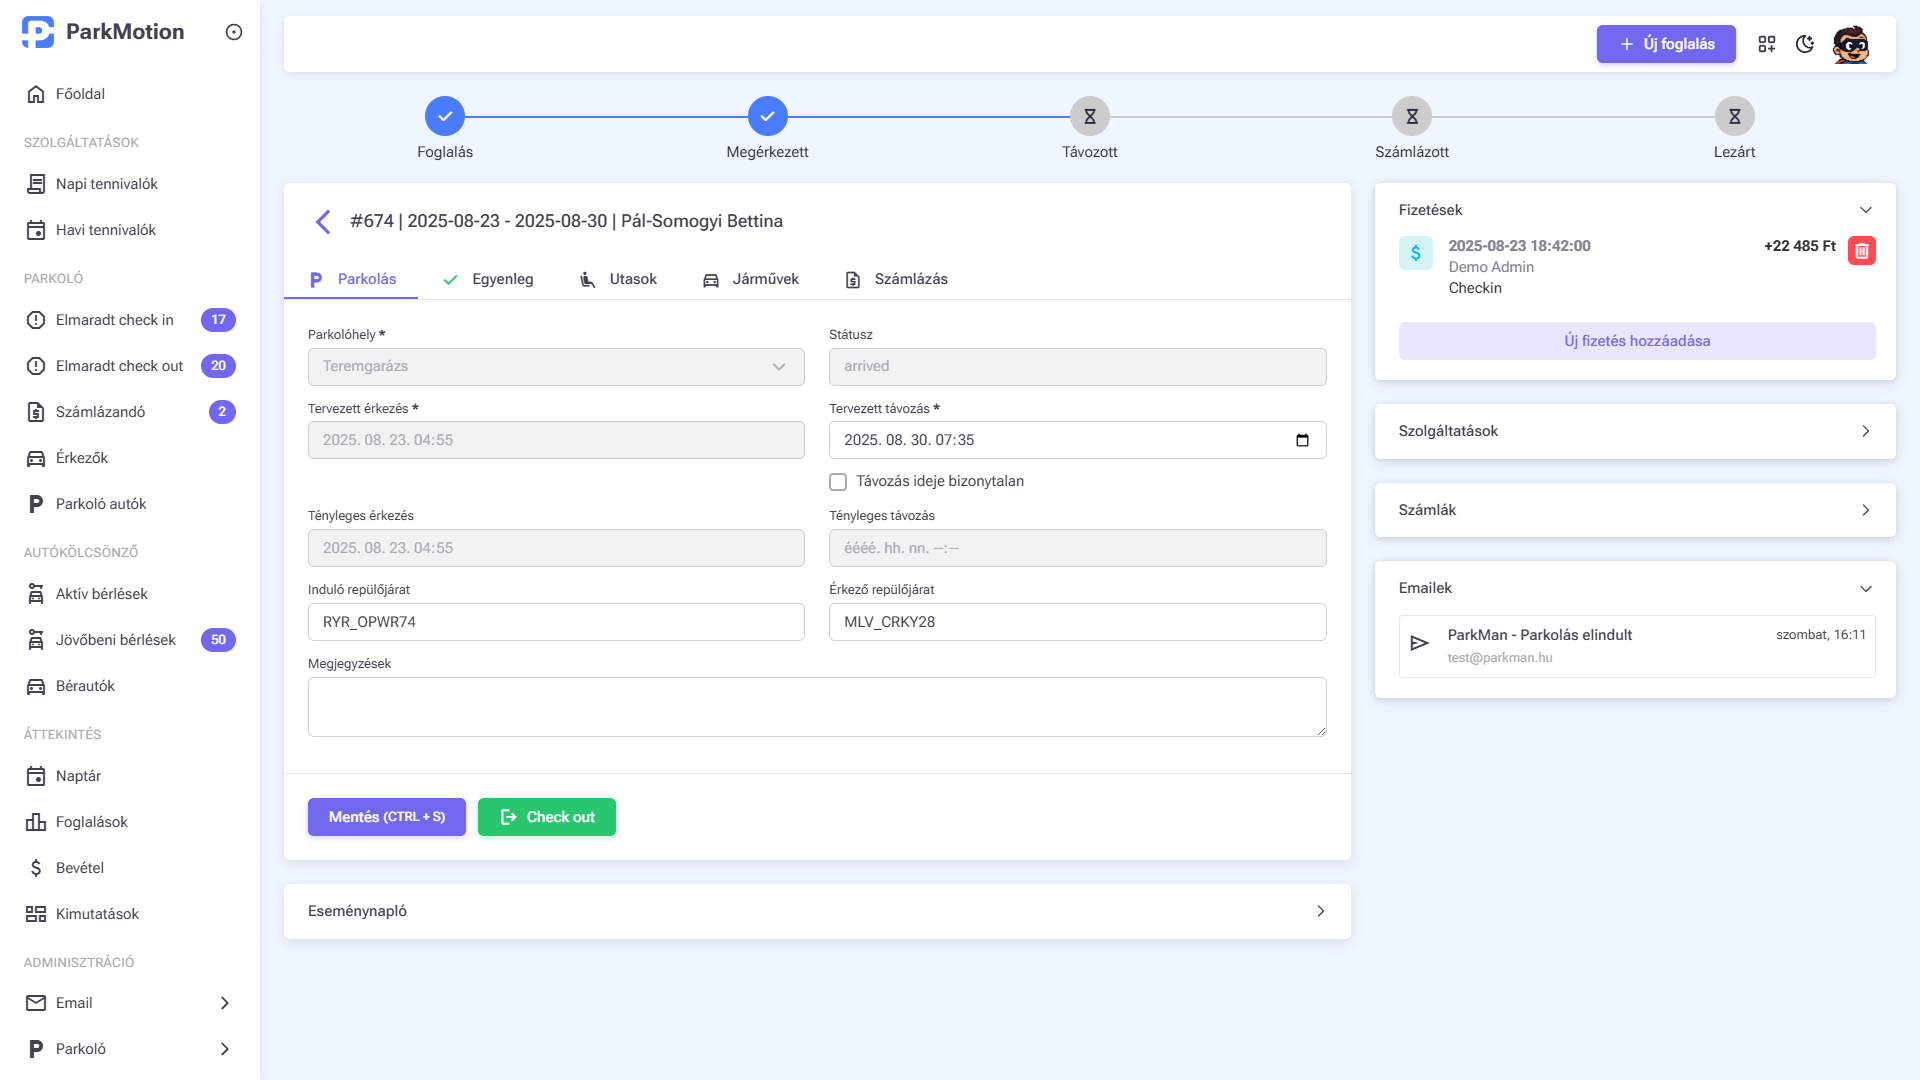Click the sent email arrow icon
The height and width of the screenshot is (1080, 1920).
point(1419,643)
